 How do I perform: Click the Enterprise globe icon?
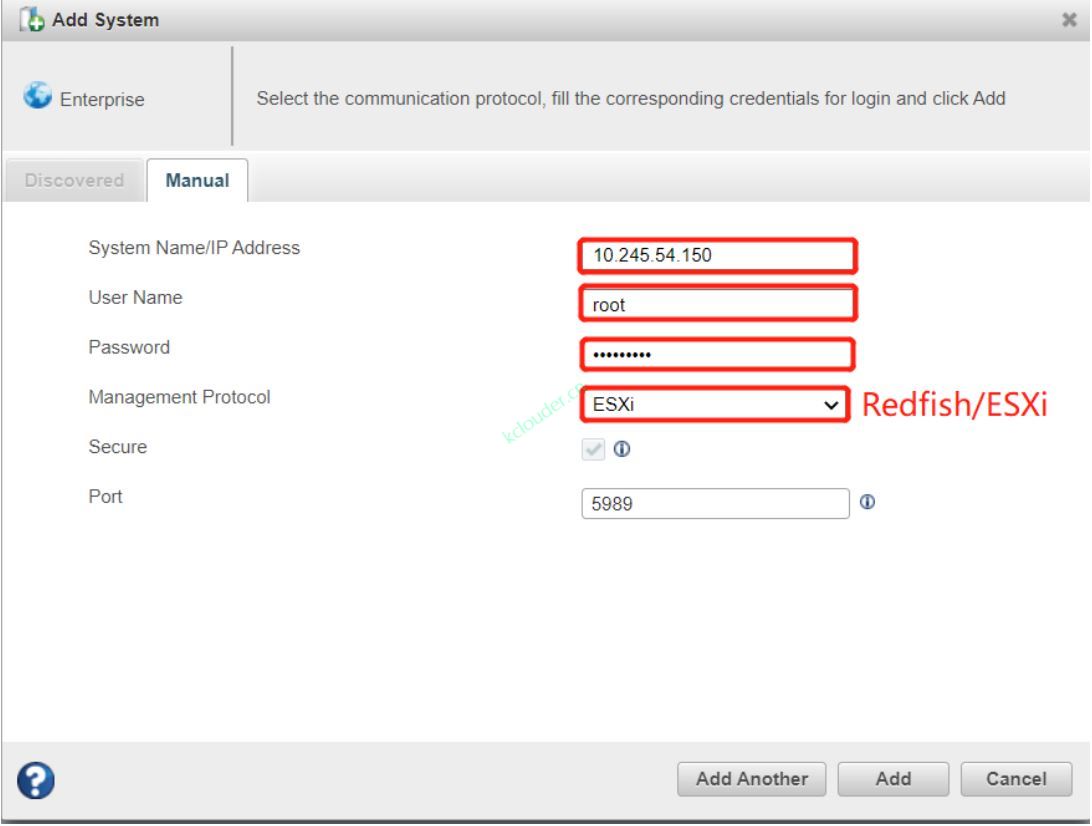[37, 95]
